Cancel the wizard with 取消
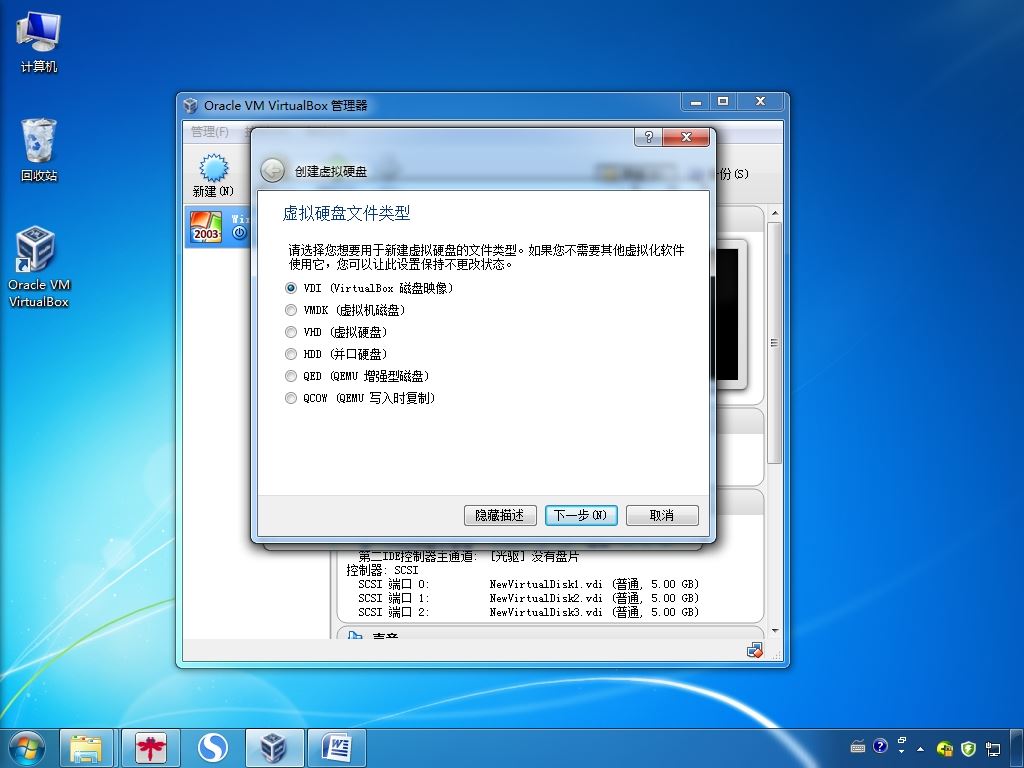The image size is (1024, 768). click(662, 515)
